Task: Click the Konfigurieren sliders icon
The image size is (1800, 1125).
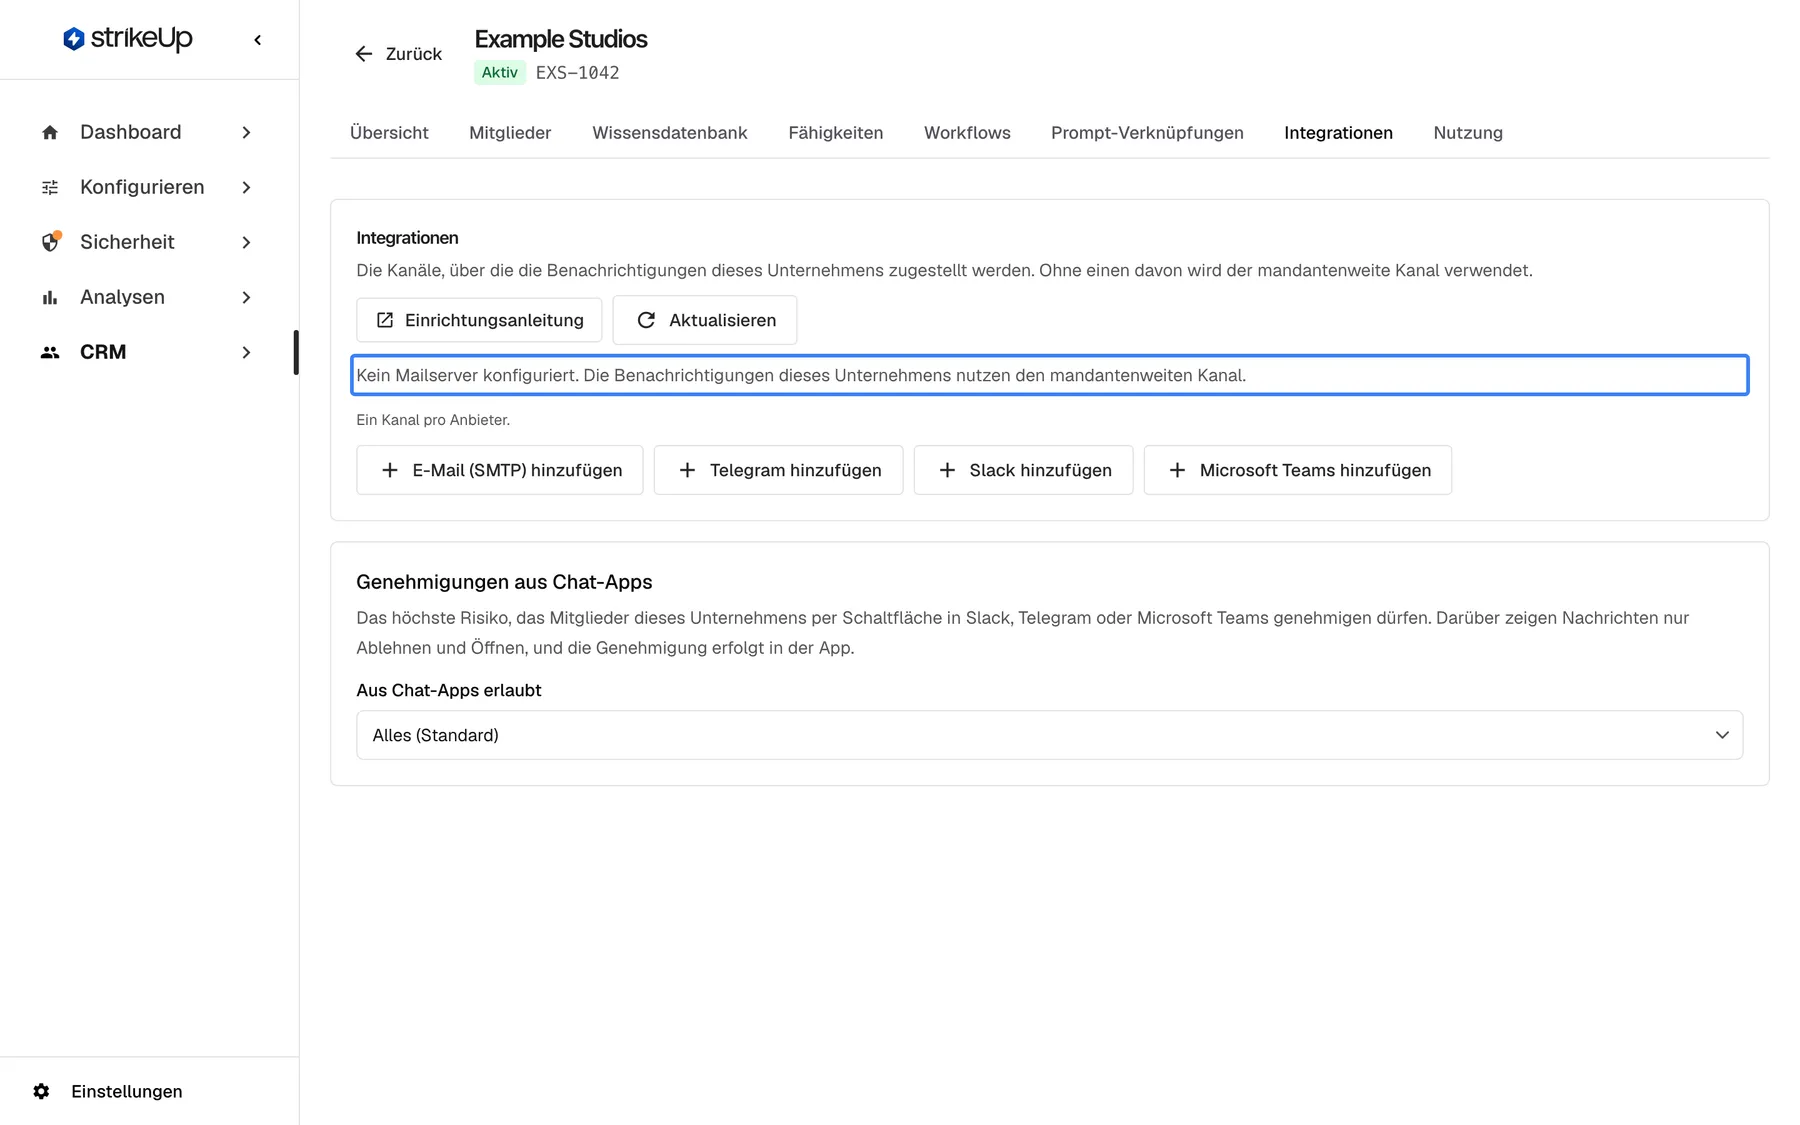Action: [50, 187]
